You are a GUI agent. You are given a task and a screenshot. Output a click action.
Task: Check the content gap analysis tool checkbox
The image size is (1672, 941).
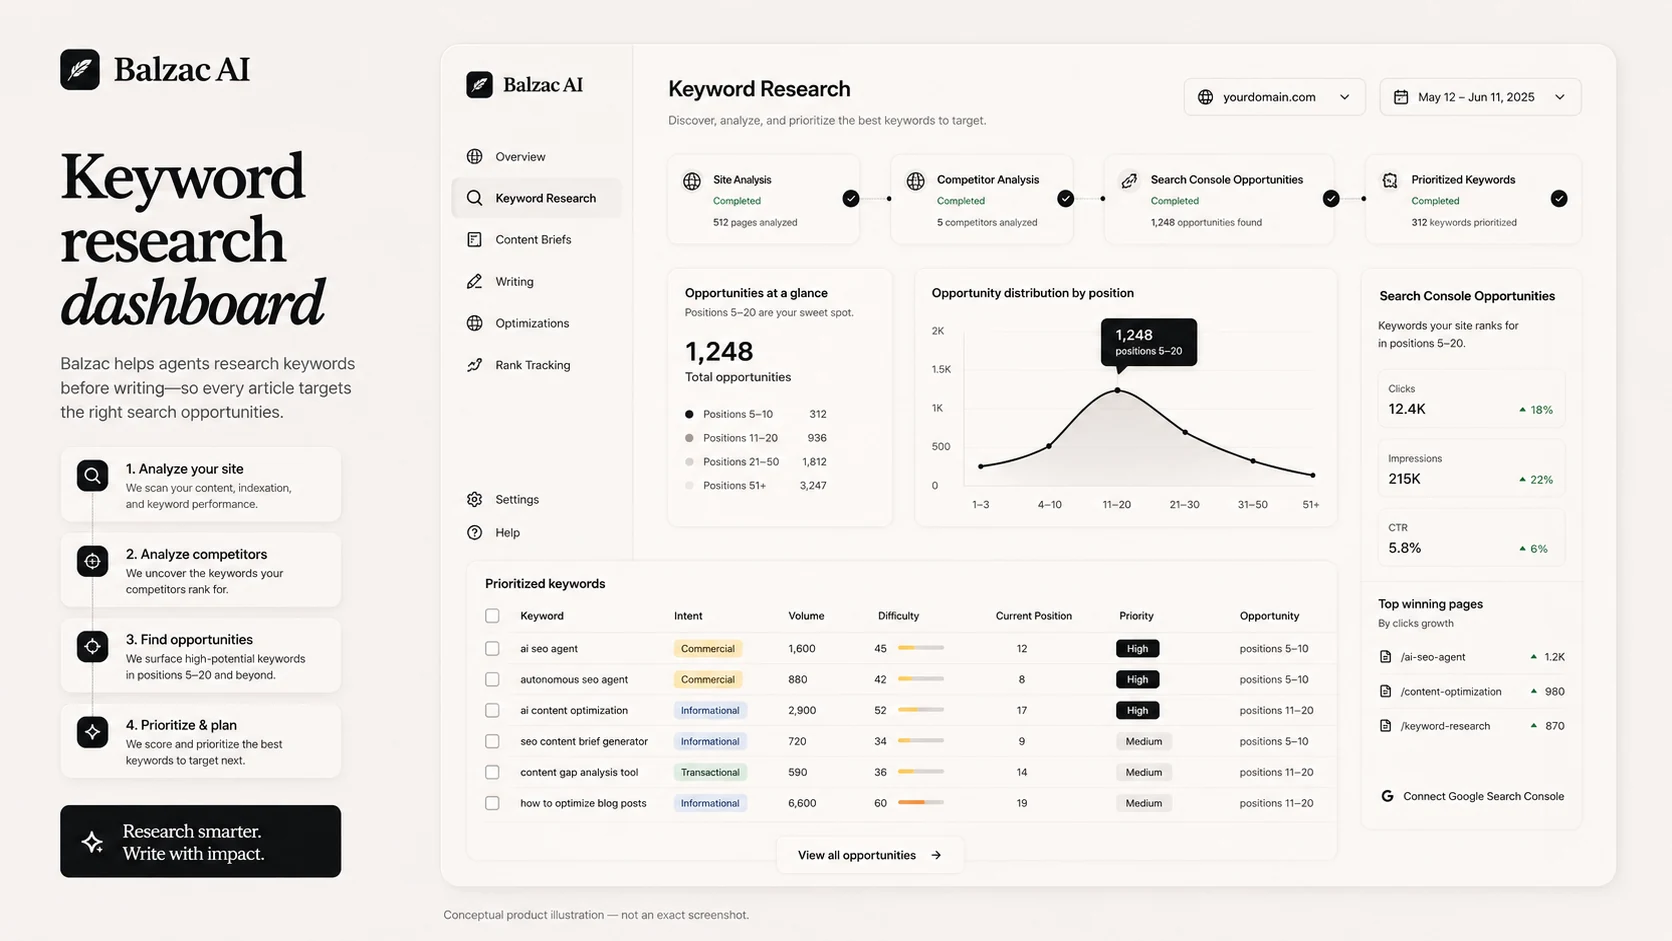492,773
